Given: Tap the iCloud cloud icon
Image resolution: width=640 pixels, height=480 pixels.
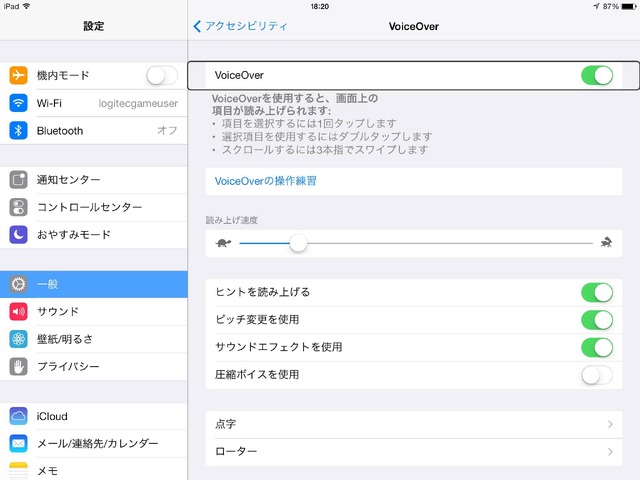Looking at the screenshot, I should point(18,416).
